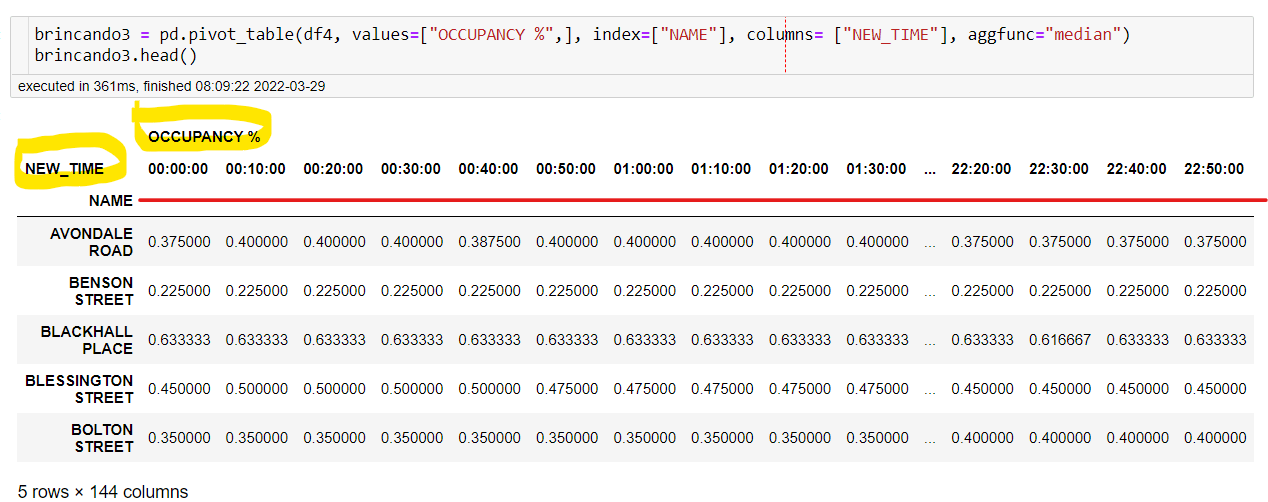The width and height of the screenshot is (1268, 502).
Task: Select the 22:50:00 column header
Action: (1214, 169)
